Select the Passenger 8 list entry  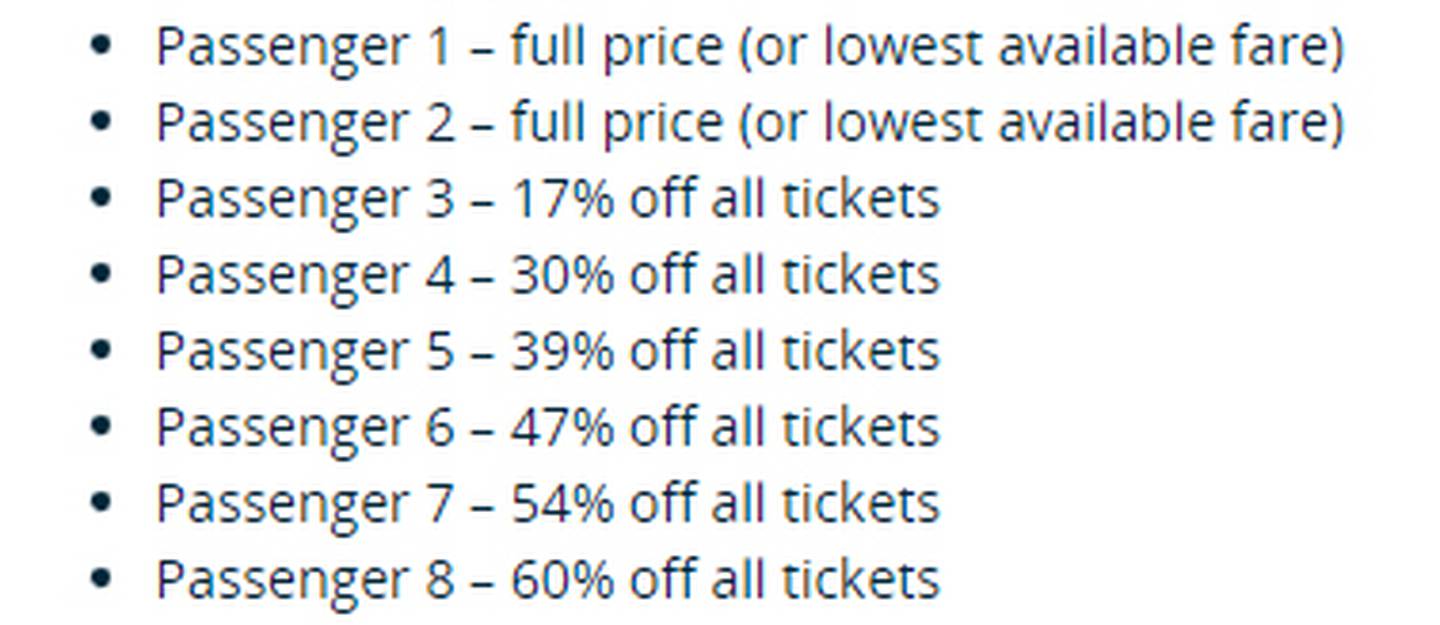[548, 579]
